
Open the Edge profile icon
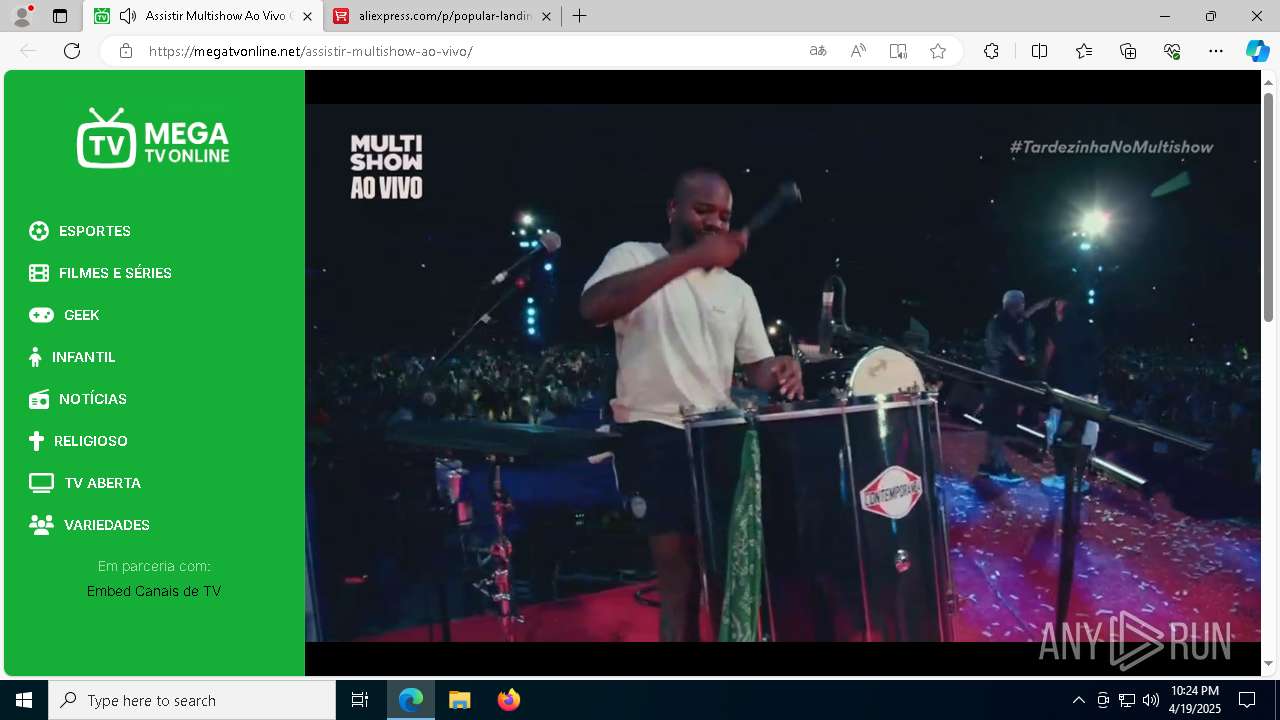click(22, 16)
